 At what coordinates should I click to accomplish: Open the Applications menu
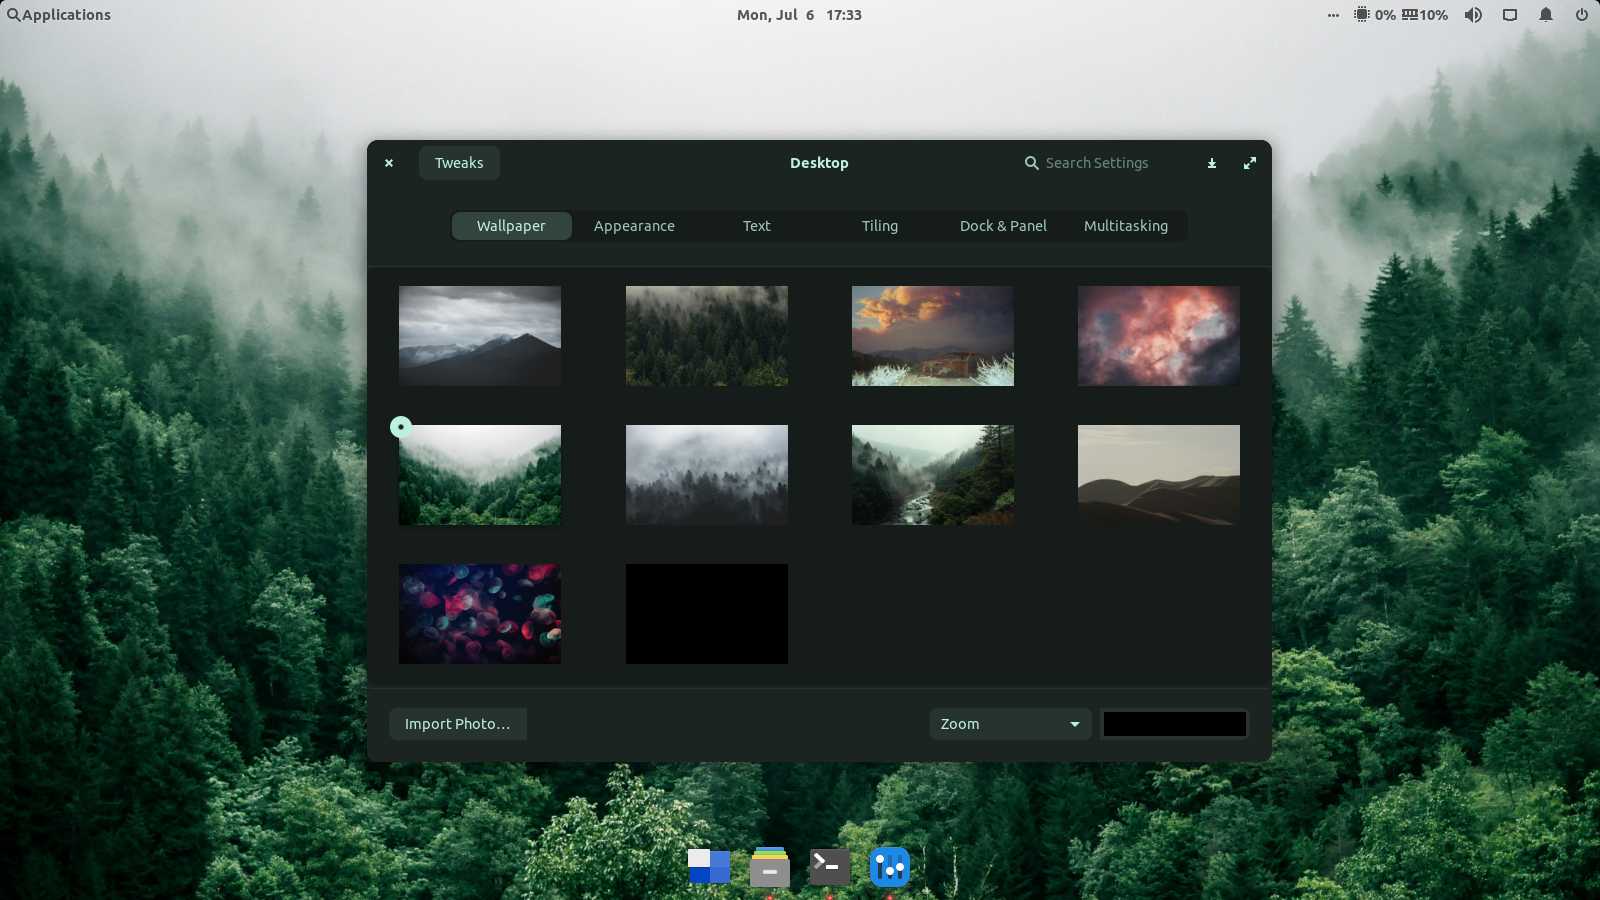(x=59, y=15)
